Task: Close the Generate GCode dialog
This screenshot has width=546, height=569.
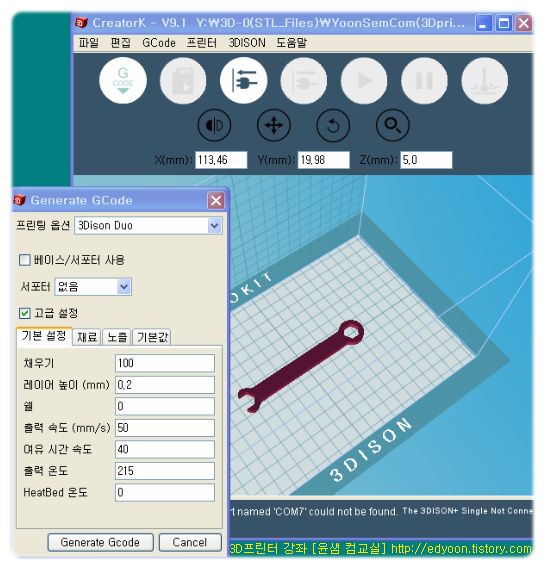Action: pos(216,200)
